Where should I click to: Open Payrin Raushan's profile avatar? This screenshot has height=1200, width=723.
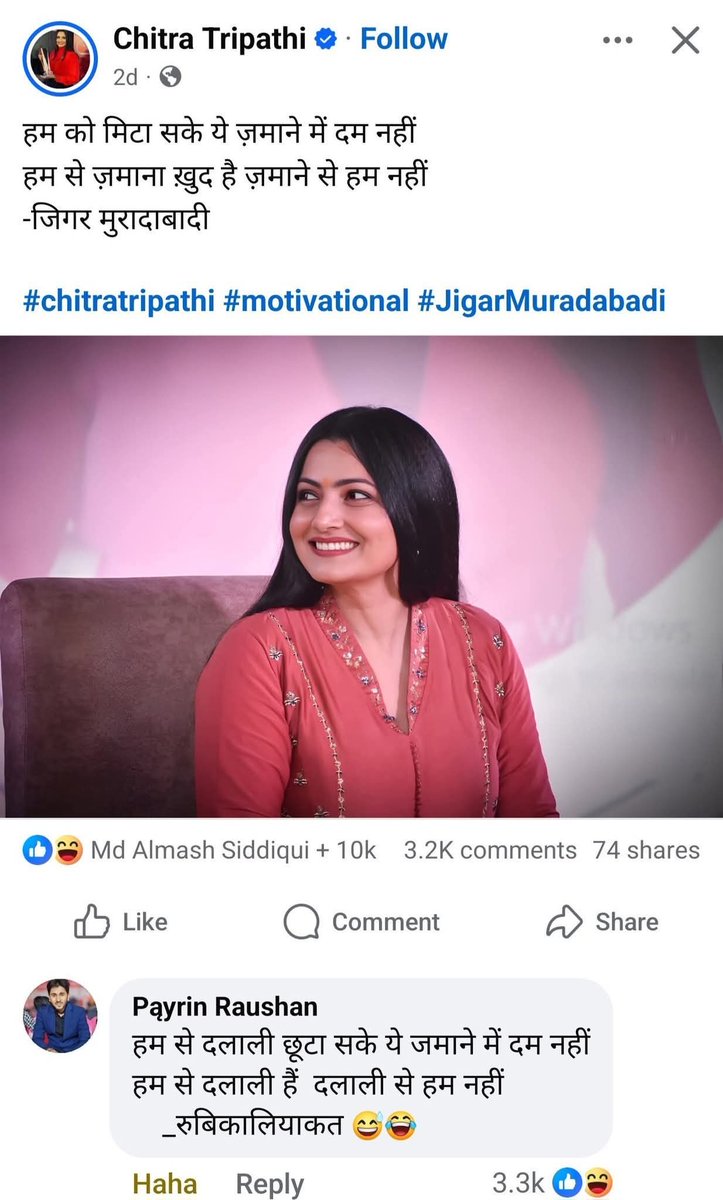(x=60, y=1015)
